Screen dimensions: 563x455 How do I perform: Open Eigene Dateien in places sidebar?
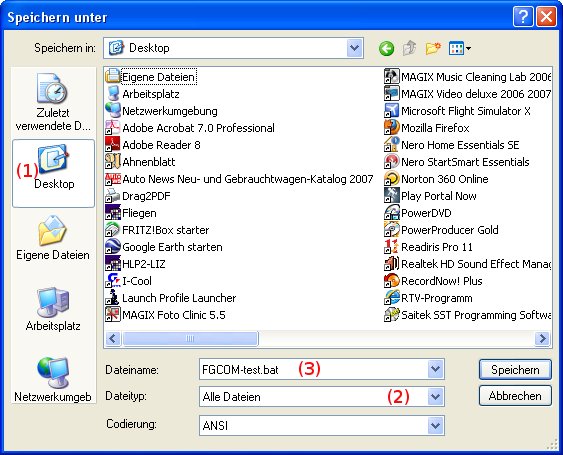pos(53,238)
